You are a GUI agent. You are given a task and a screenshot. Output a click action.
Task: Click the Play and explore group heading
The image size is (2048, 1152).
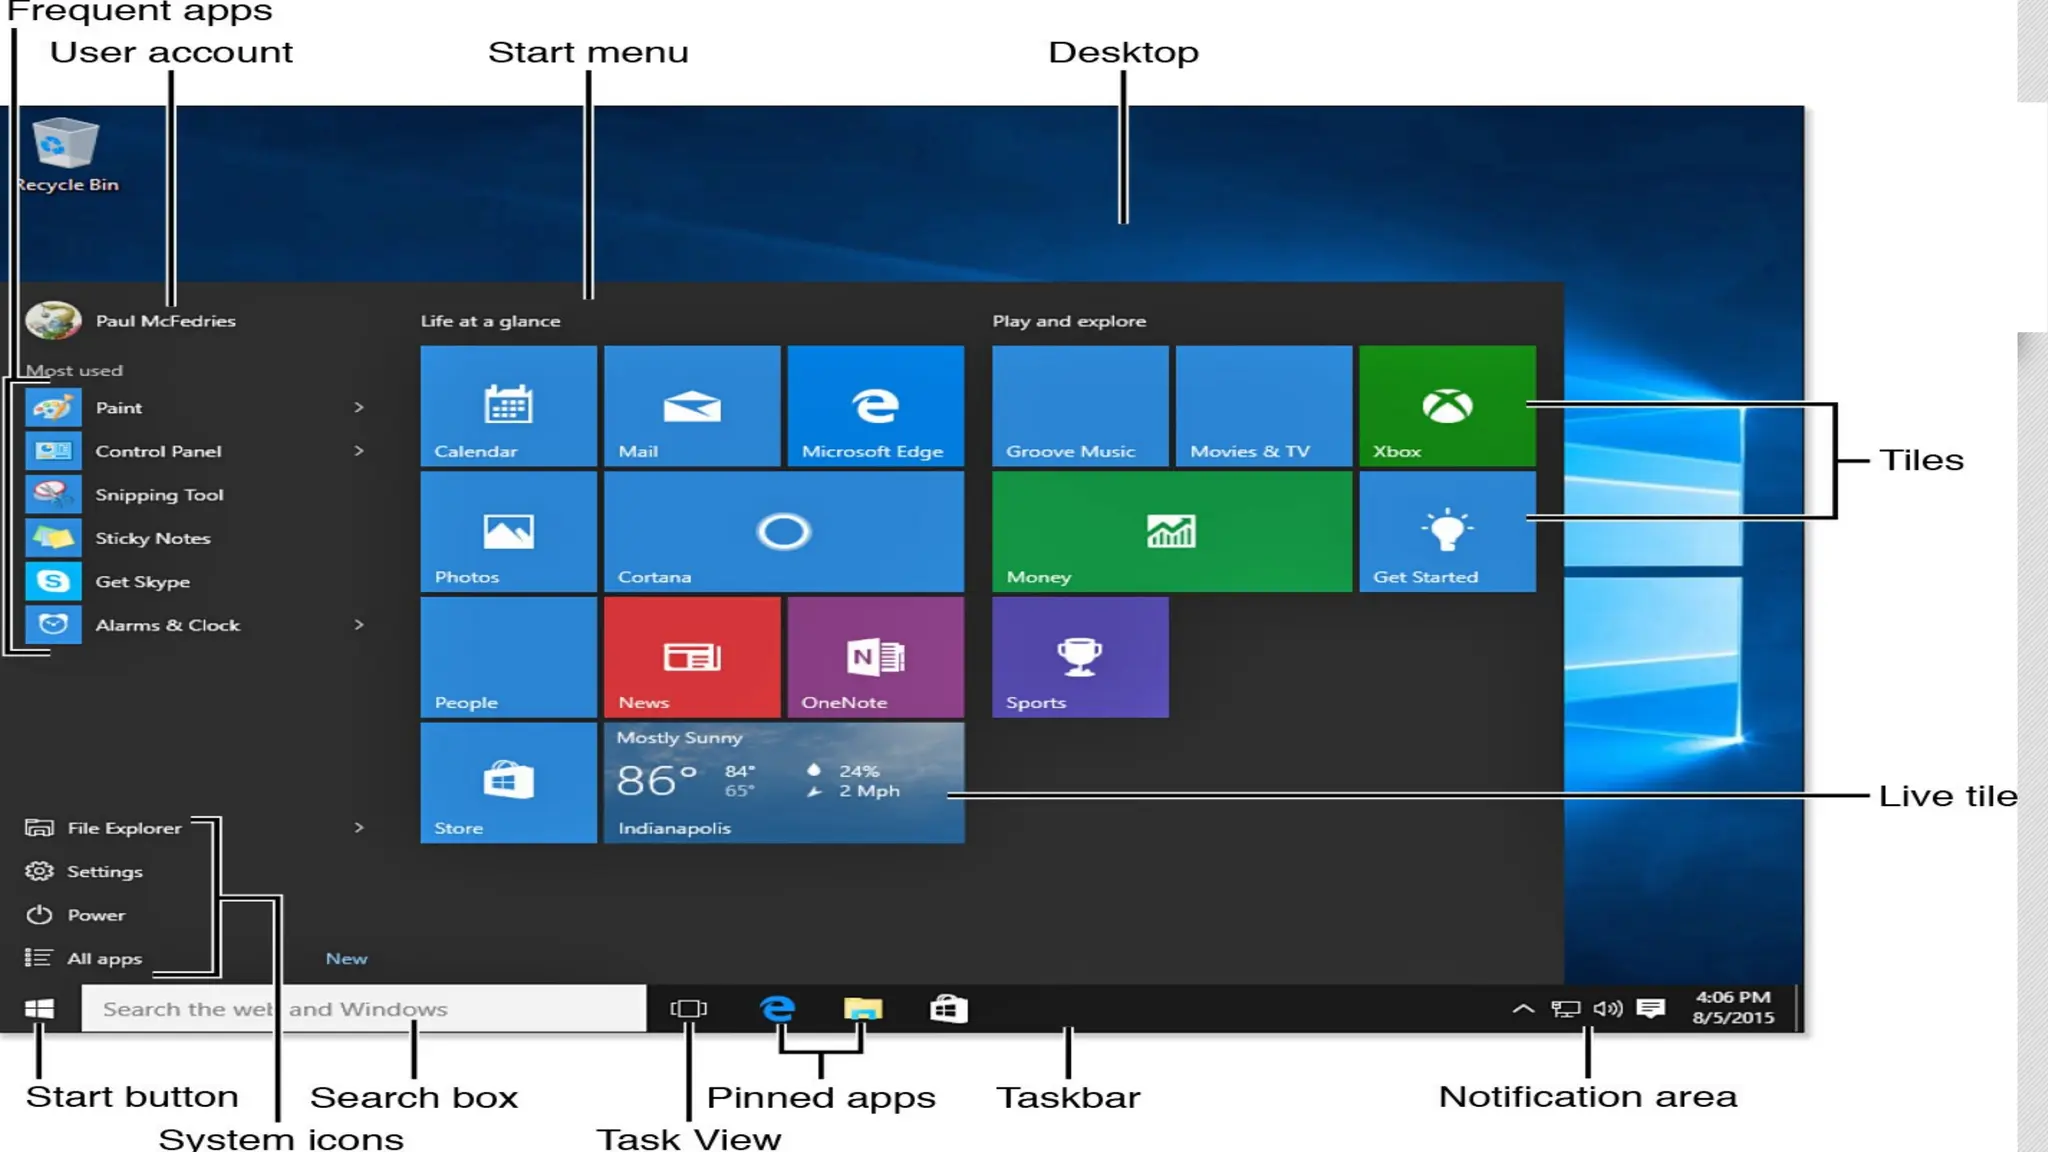[x=1069, y=321]
